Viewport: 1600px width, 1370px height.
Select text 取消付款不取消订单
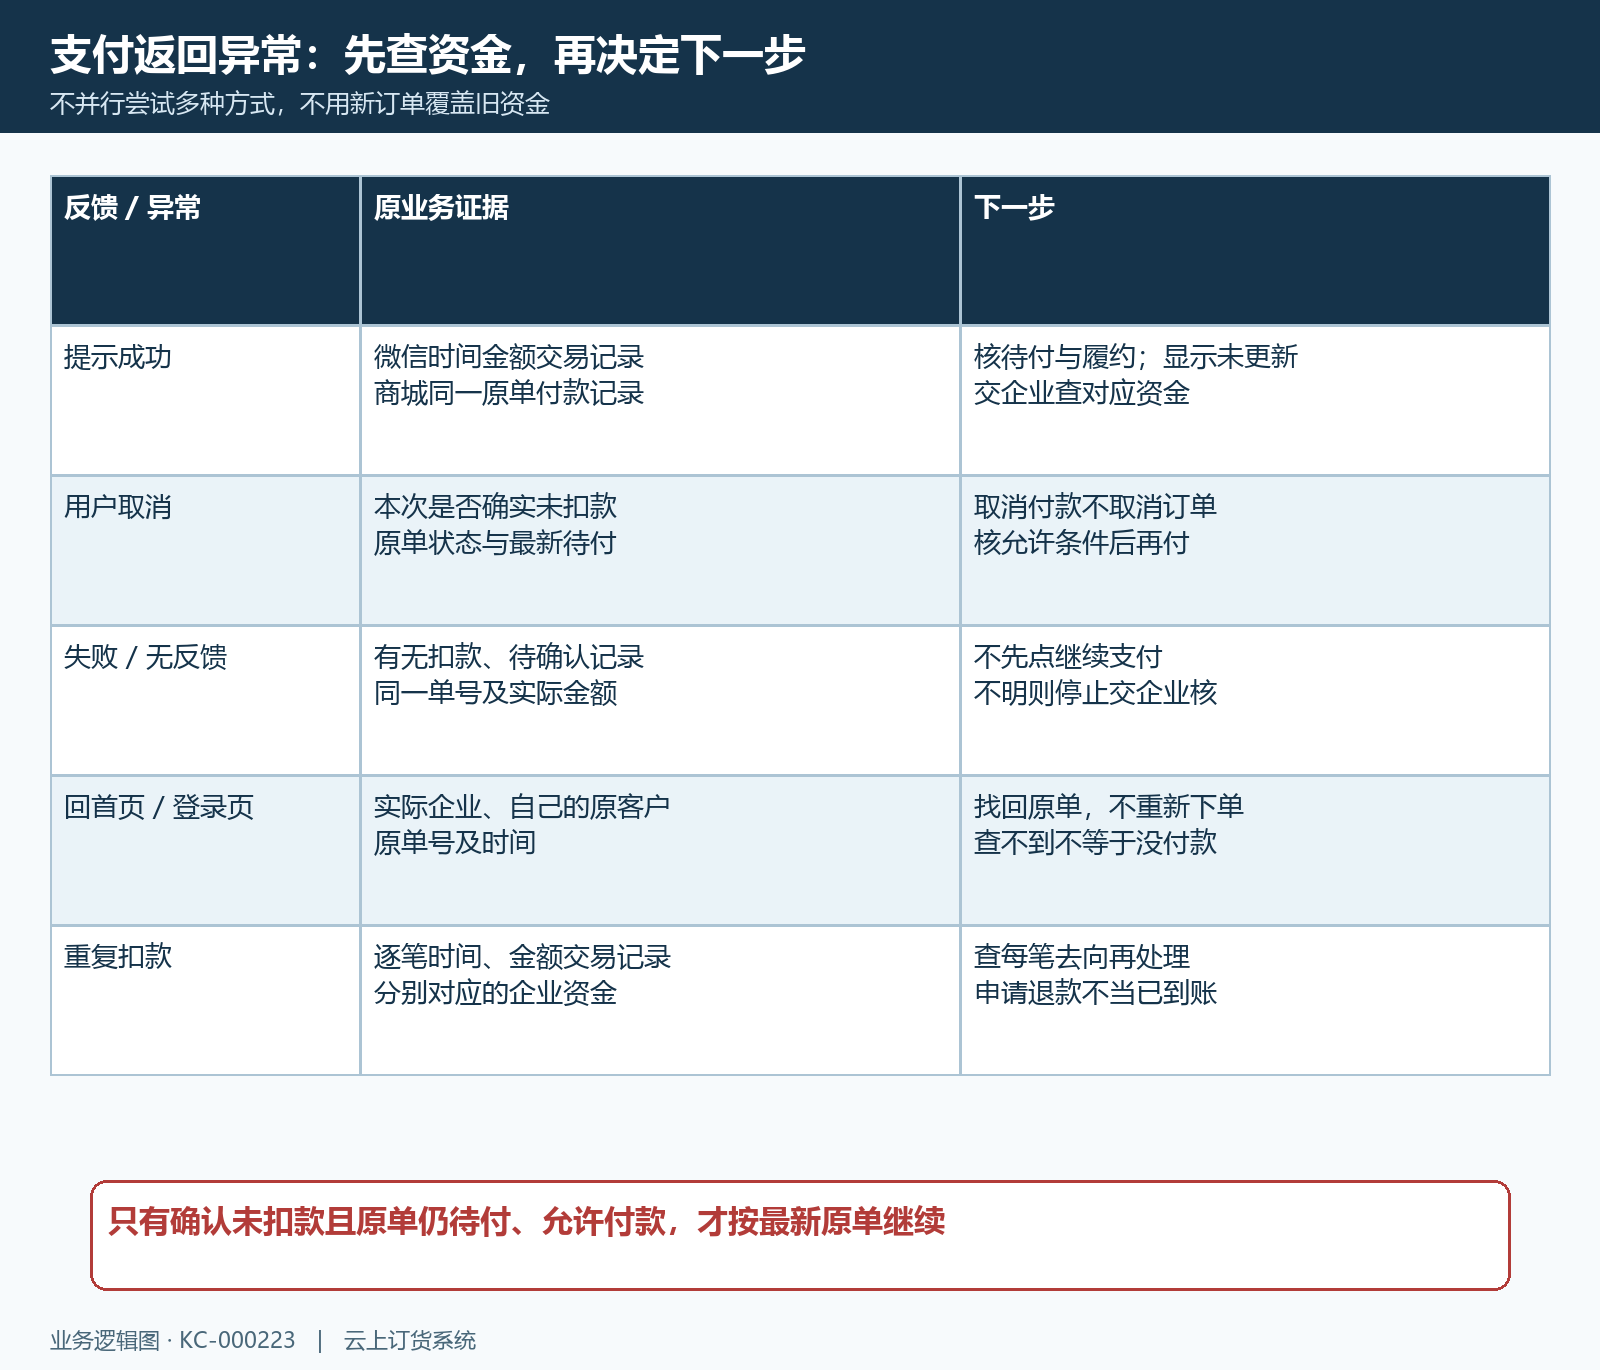pyautogui.click(x=1096, y=507)
